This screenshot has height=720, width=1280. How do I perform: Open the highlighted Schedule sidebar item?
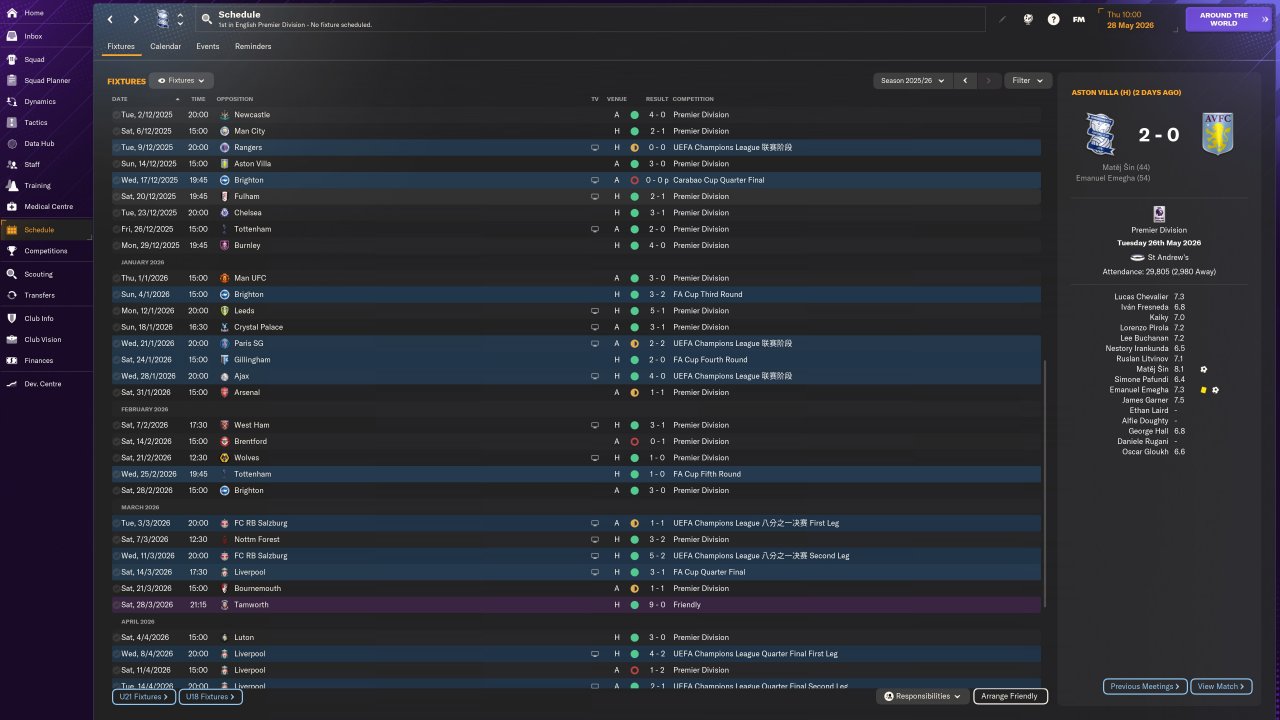[x=46, y=230]
